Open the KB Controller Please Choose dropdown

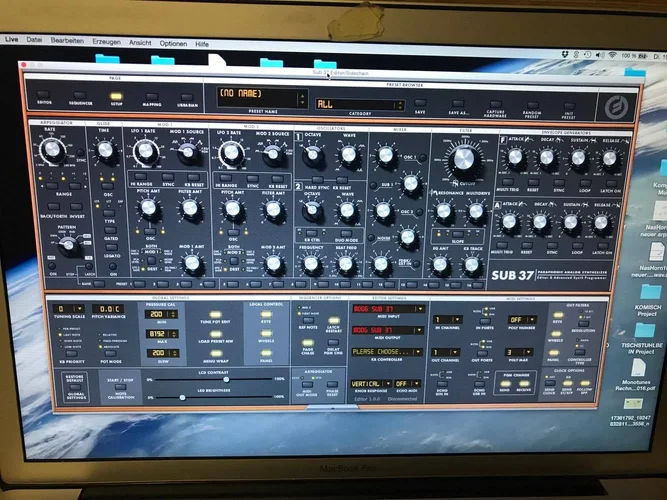coord(387,352)
